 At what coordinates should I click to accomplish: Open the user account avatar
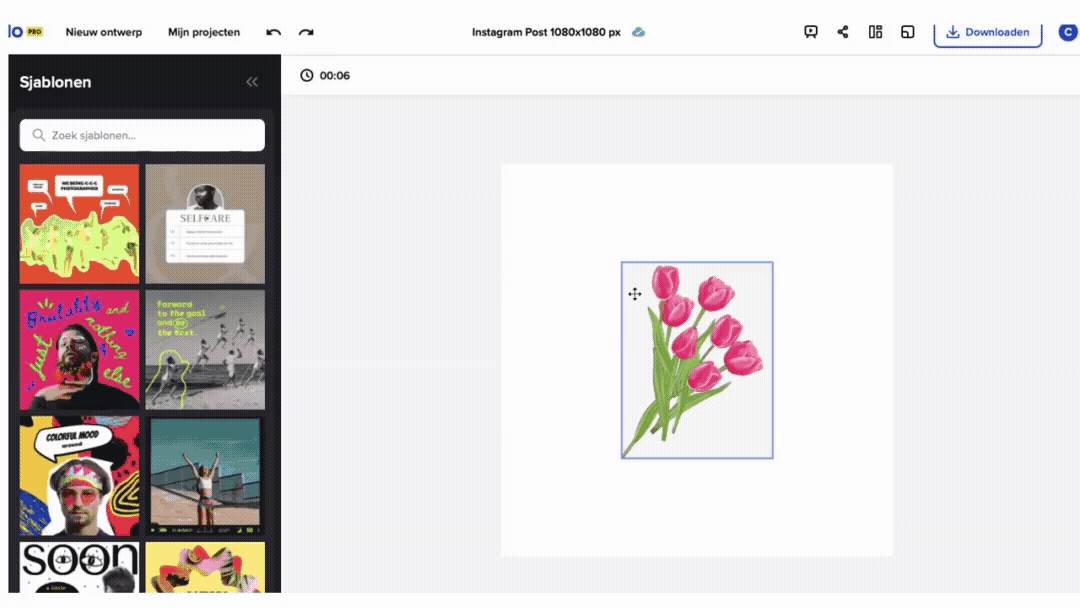coord(1068,32)
